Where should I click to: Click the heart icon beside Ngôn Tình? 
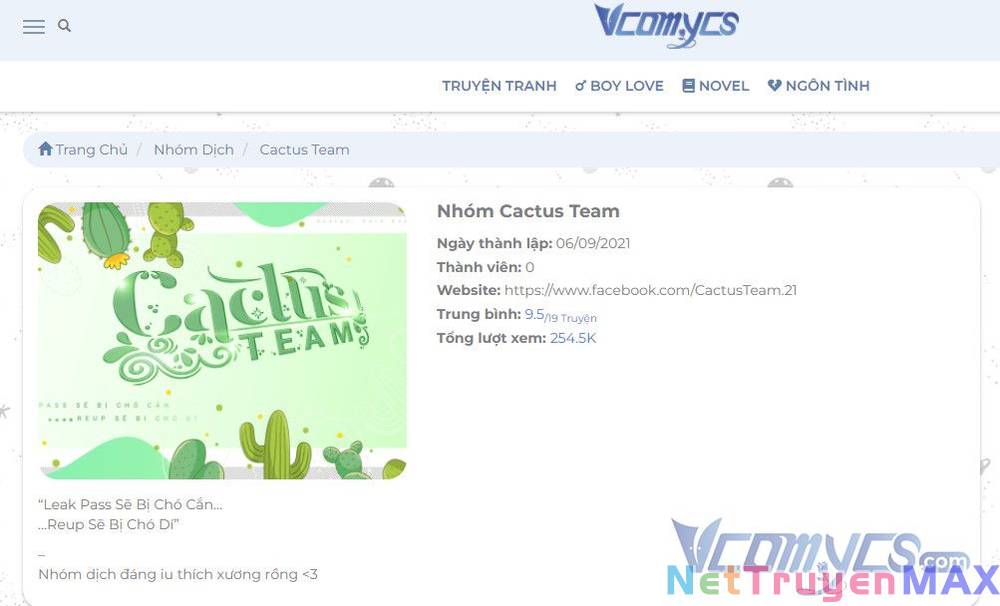[x=774, y=86]
